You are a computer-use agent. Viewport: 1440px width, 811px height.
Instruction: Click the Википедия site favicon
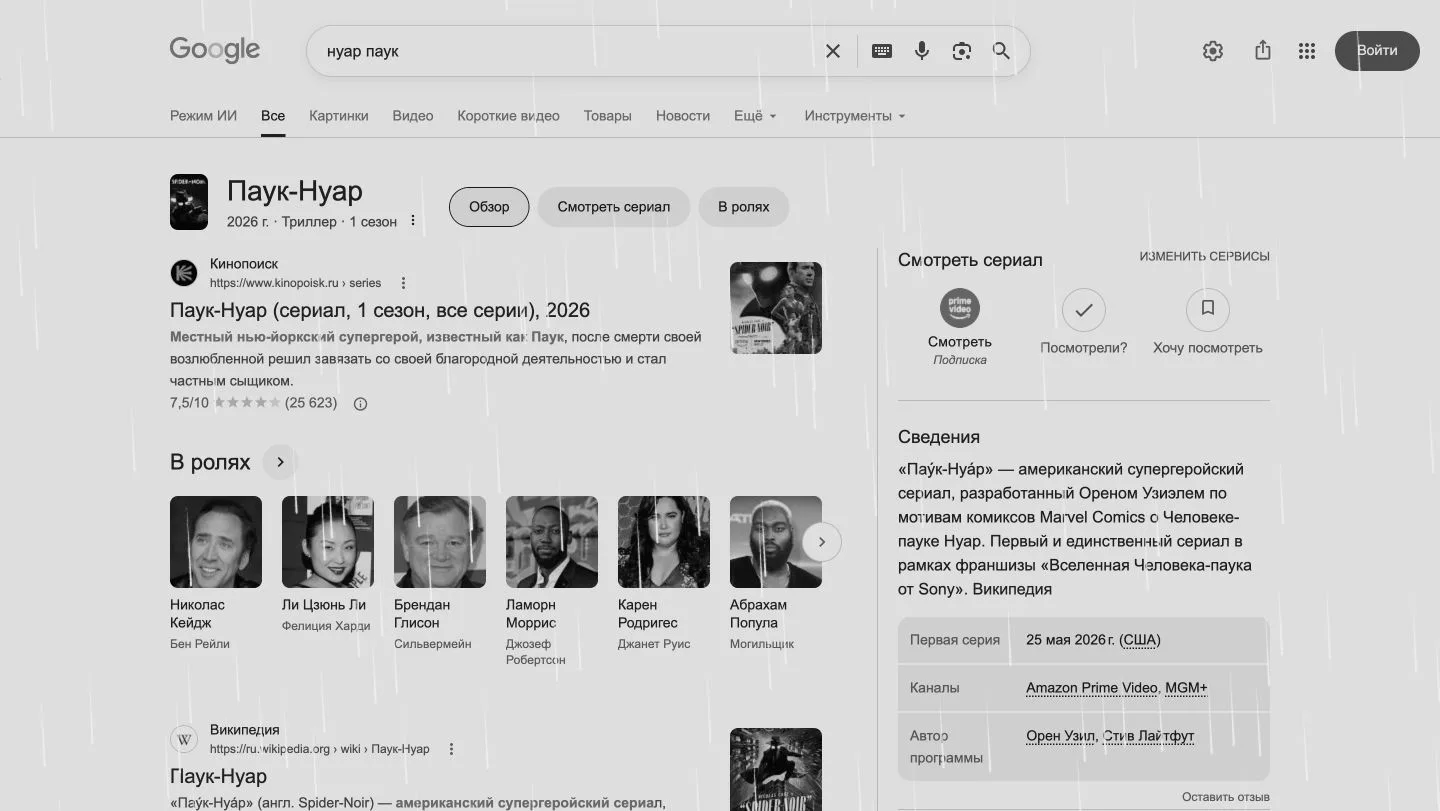pos(184,739)
